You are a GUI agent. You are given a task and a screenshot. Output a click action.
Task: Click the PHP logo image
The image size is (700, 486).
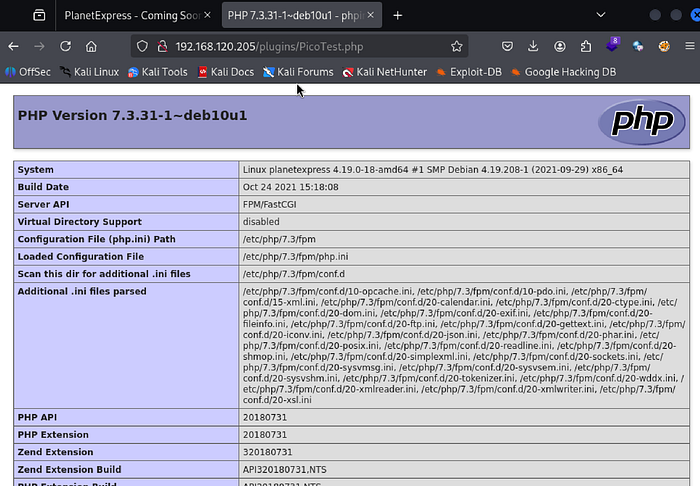point(642,122)
